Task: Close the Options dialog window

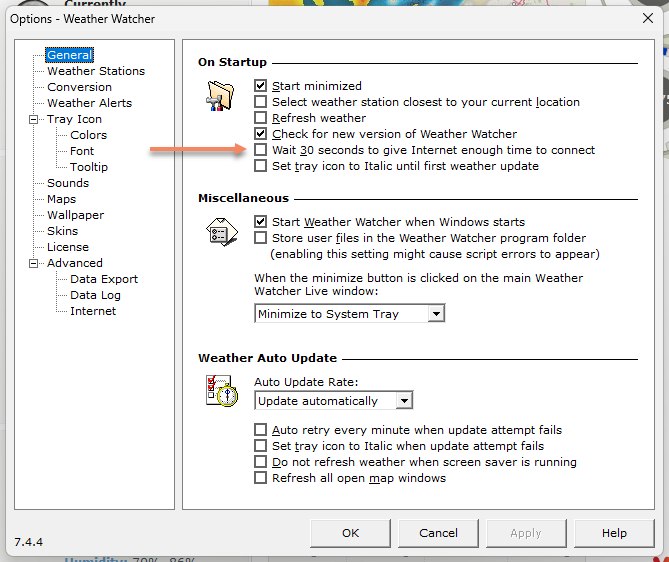Action: click(x=646, y=18)
